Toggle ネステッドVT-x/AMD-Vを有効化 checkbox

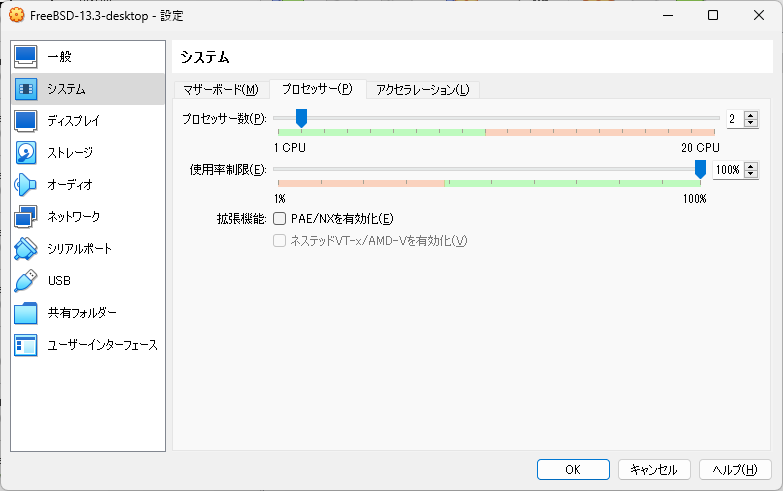[280, 241]
